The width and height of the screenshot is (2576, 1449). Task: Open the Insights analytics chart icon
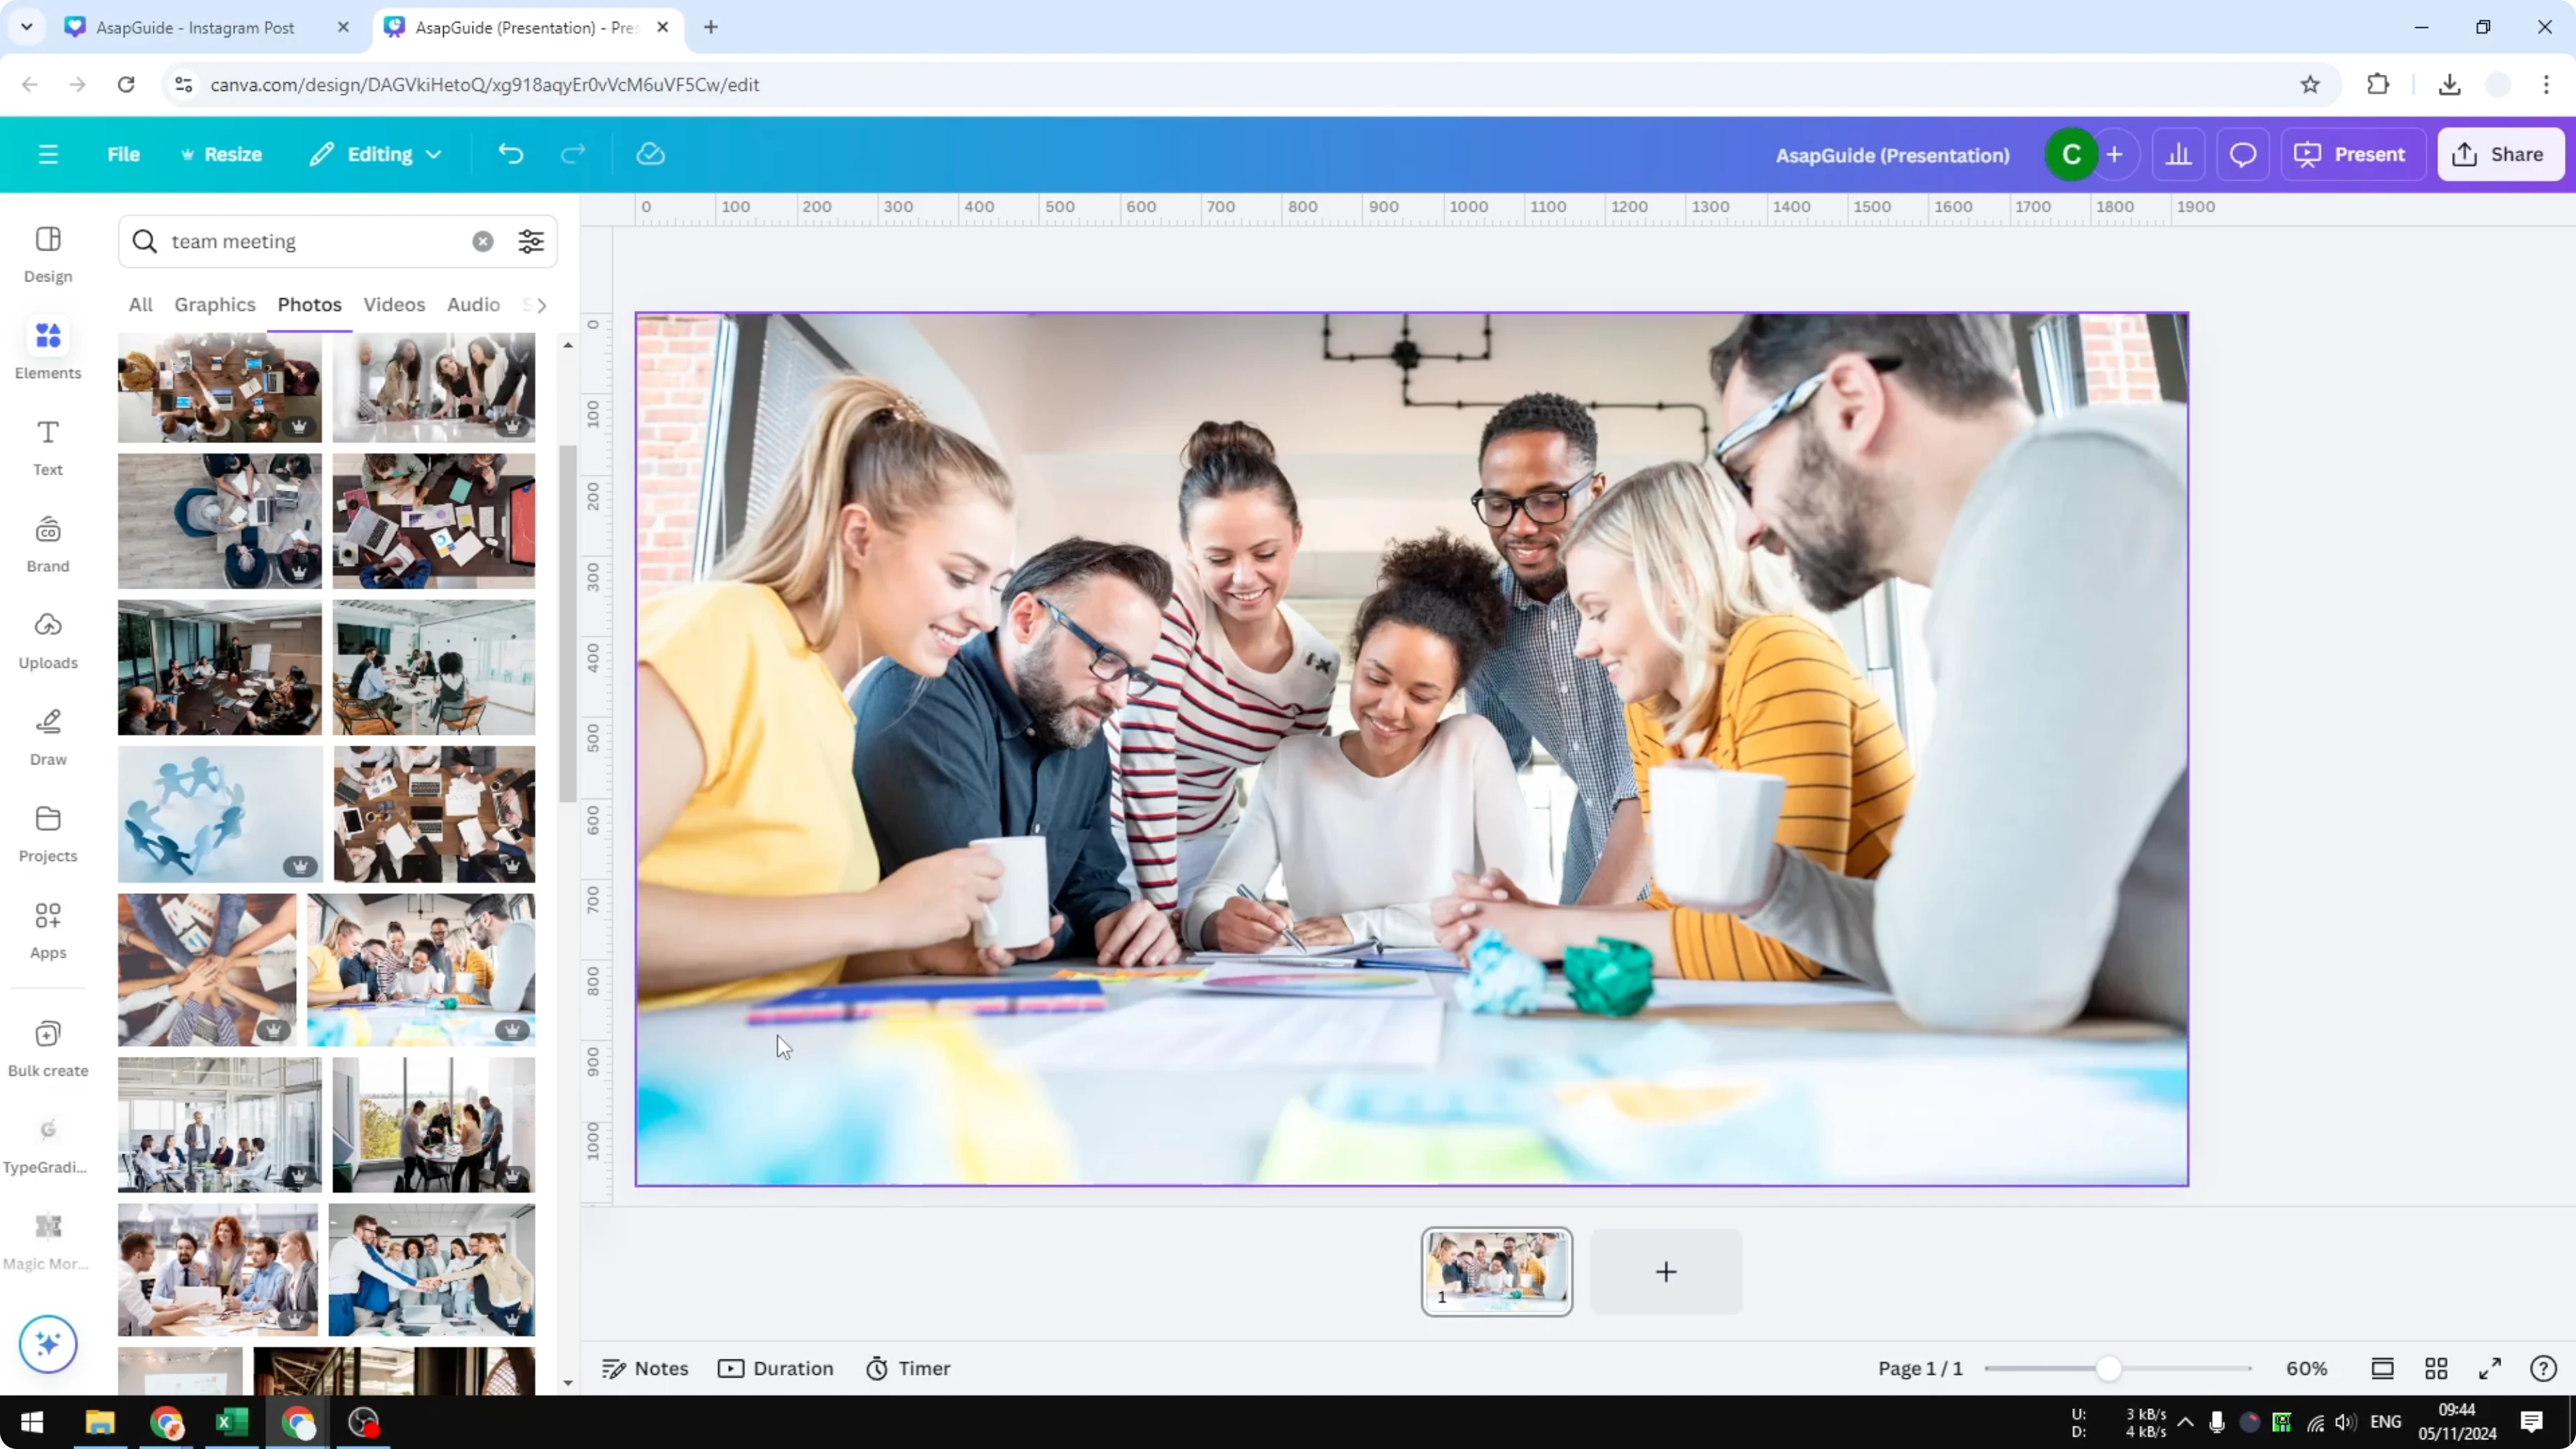pos(2178,155)
